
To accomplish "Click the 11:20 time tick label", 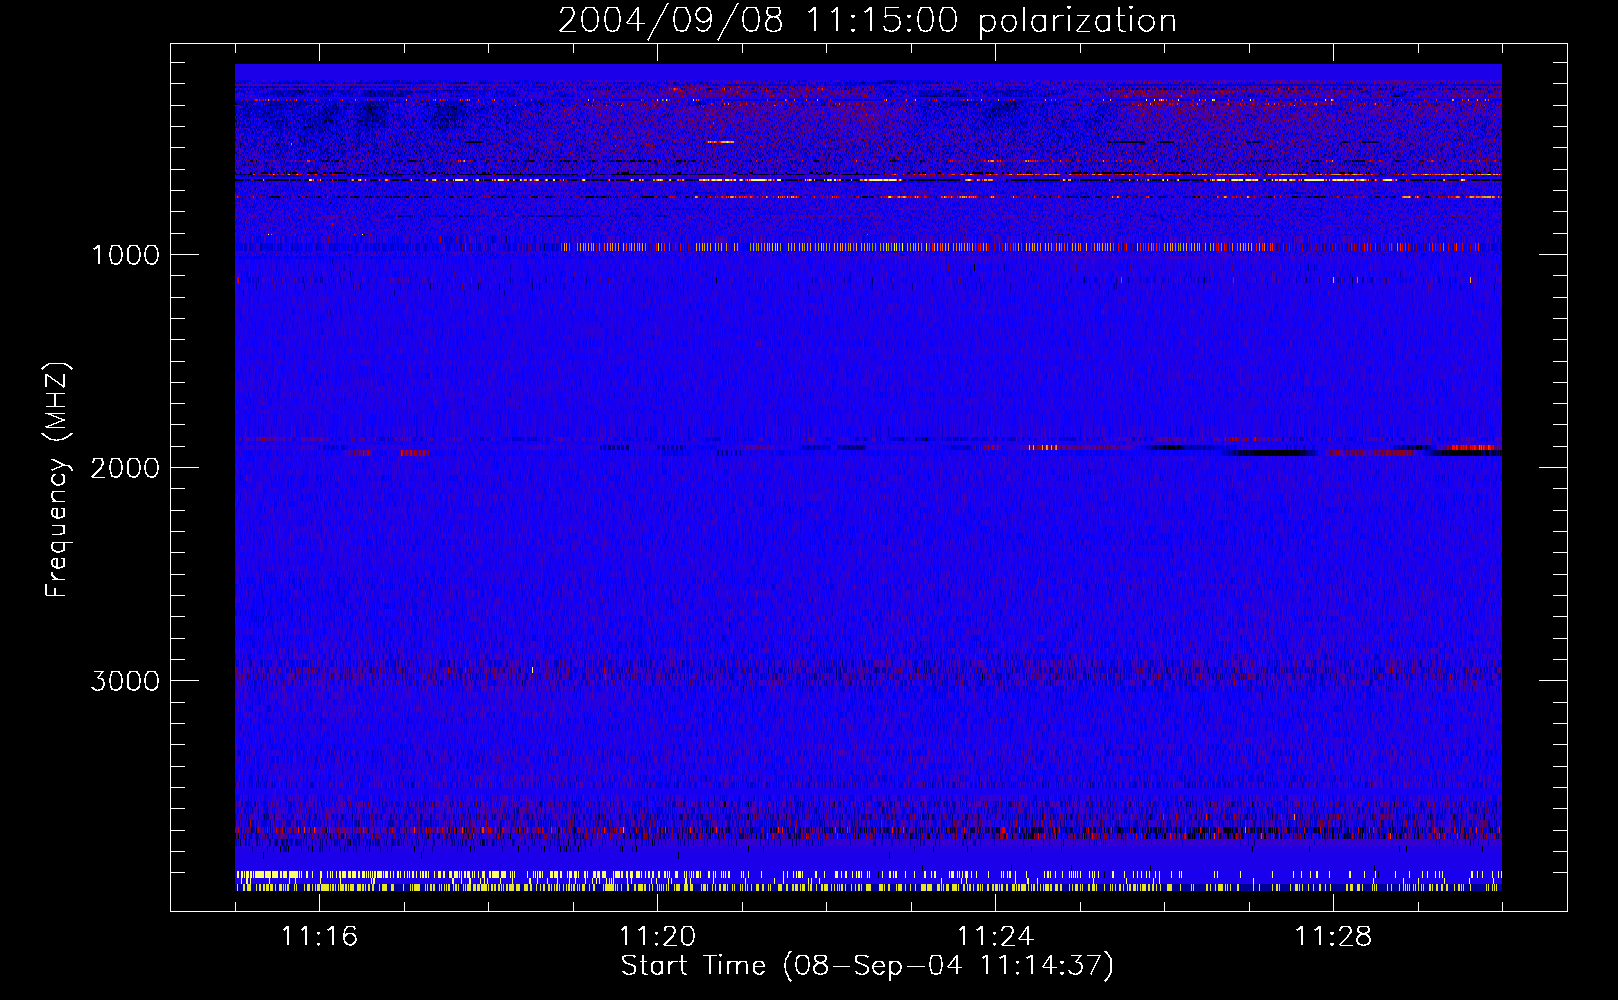I will [657, 937].
